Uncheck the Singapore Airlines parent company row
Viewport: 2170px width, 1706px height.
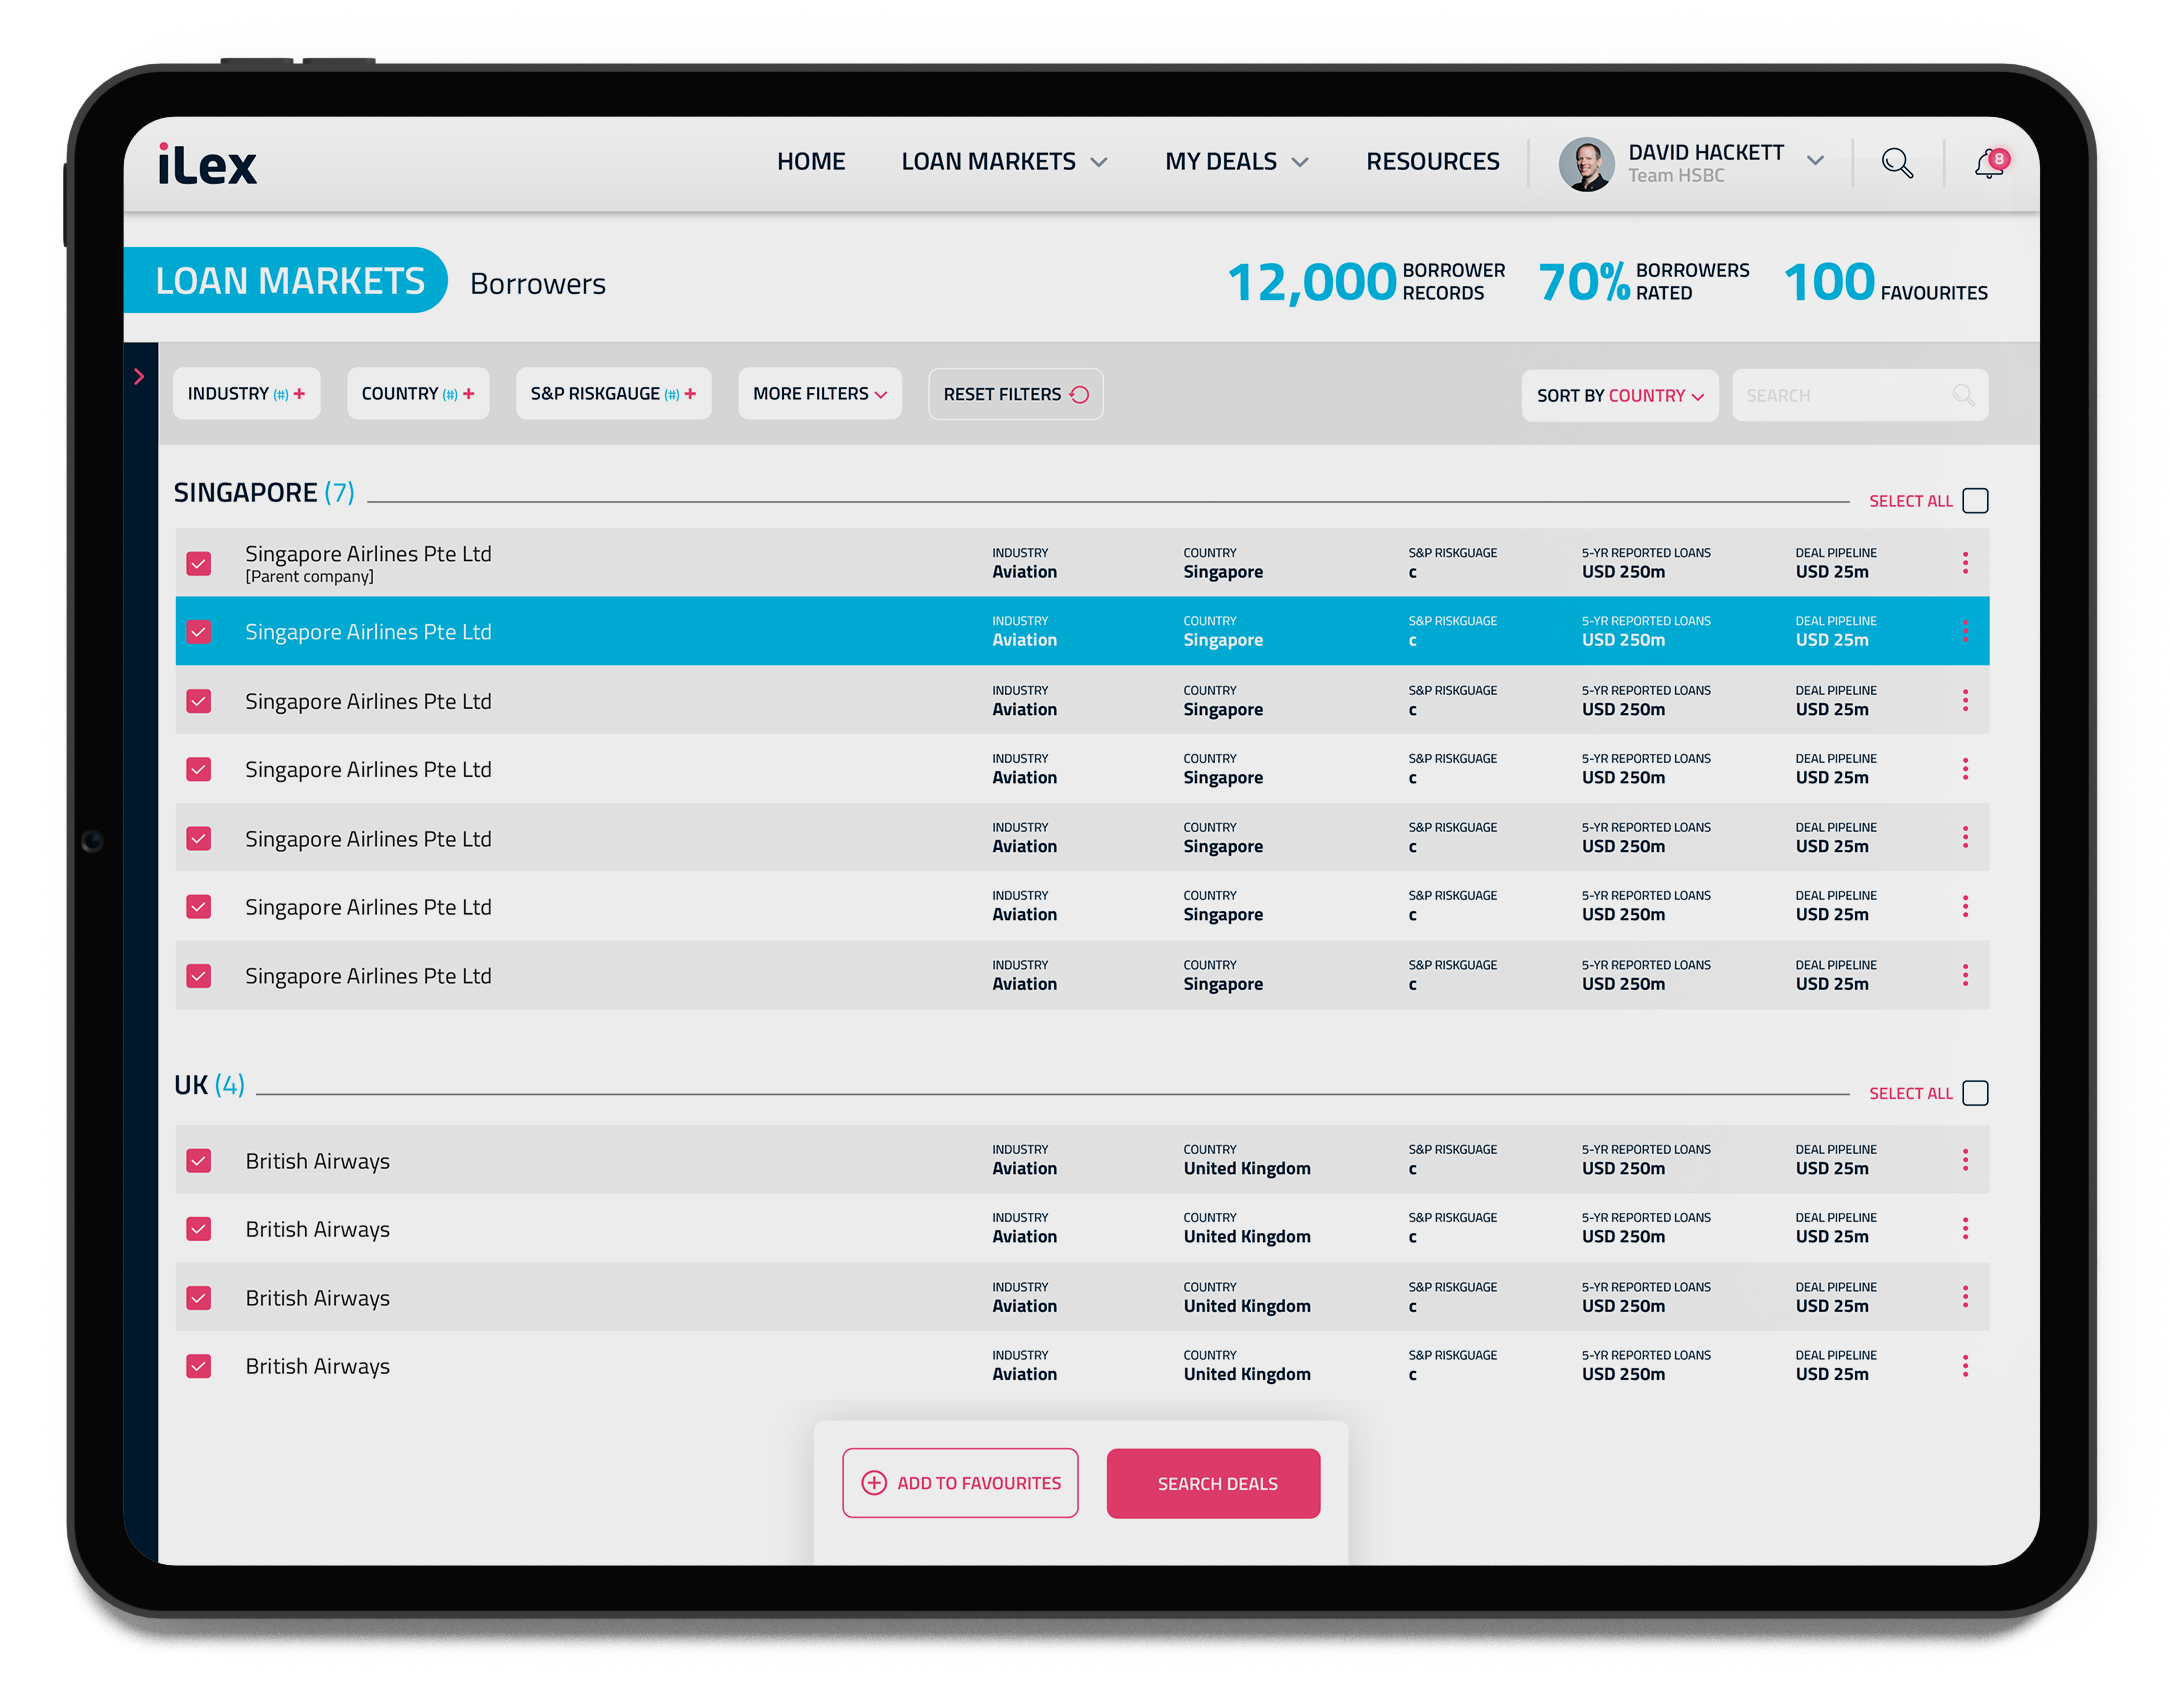click(199, 563)
